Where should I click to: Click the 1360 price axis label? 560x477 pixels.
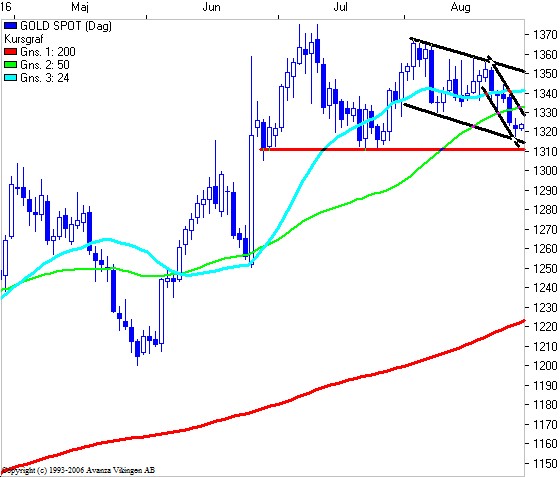545,54
